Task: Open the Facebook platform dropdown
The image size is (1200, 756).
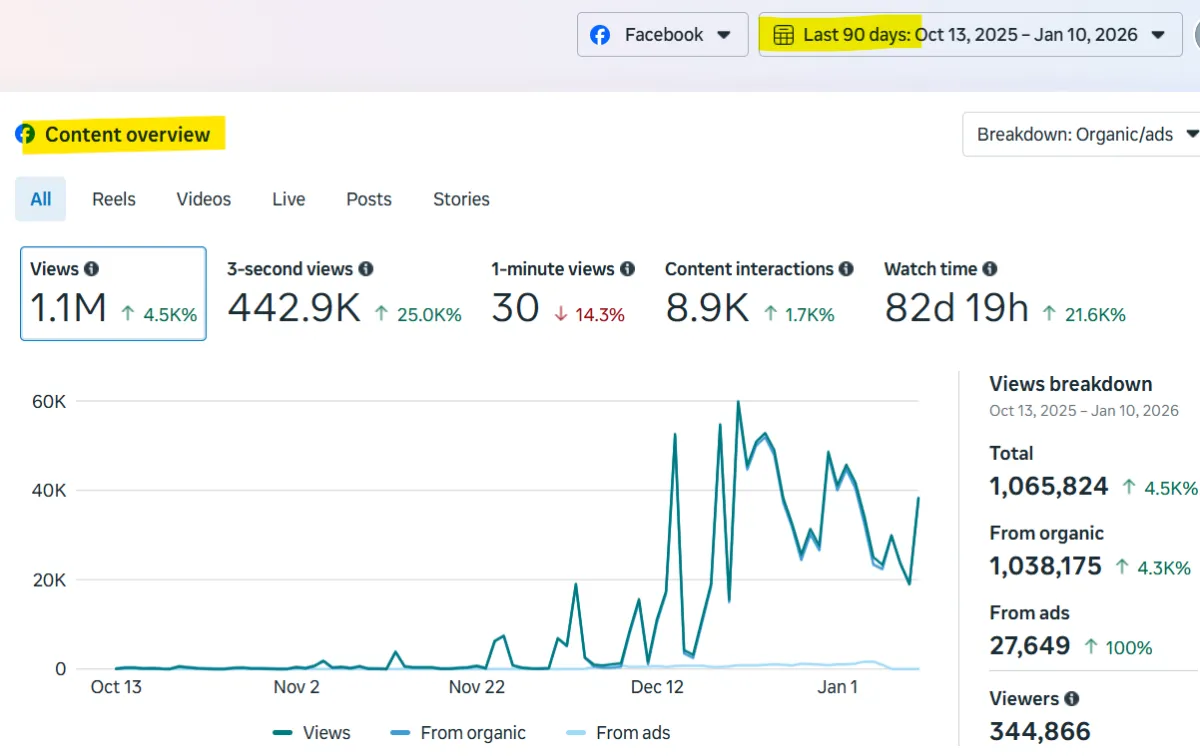Action: [662, 35]
